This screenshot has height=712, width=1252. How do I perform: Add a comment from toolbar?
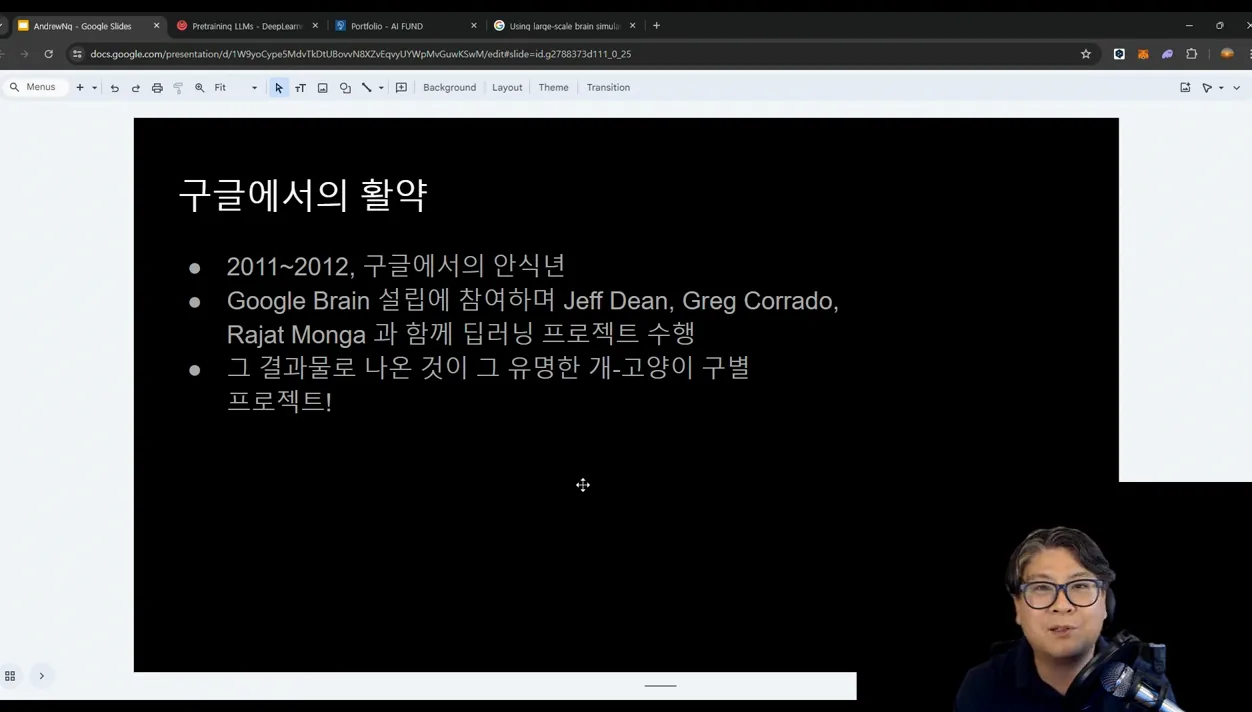401,88
